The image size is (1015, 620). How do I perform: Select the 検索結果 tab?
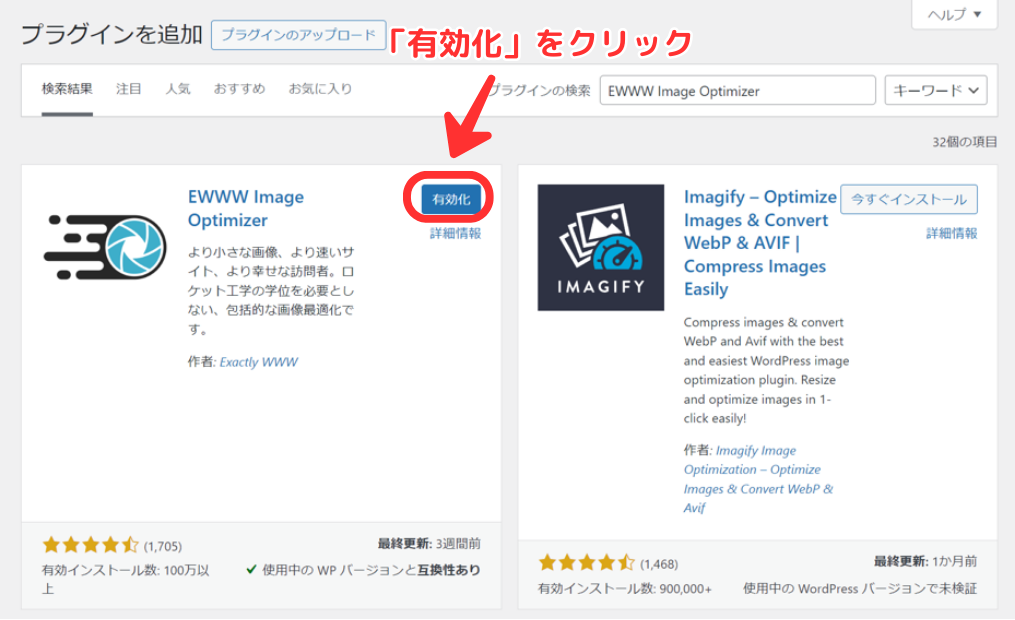(67, 89)
